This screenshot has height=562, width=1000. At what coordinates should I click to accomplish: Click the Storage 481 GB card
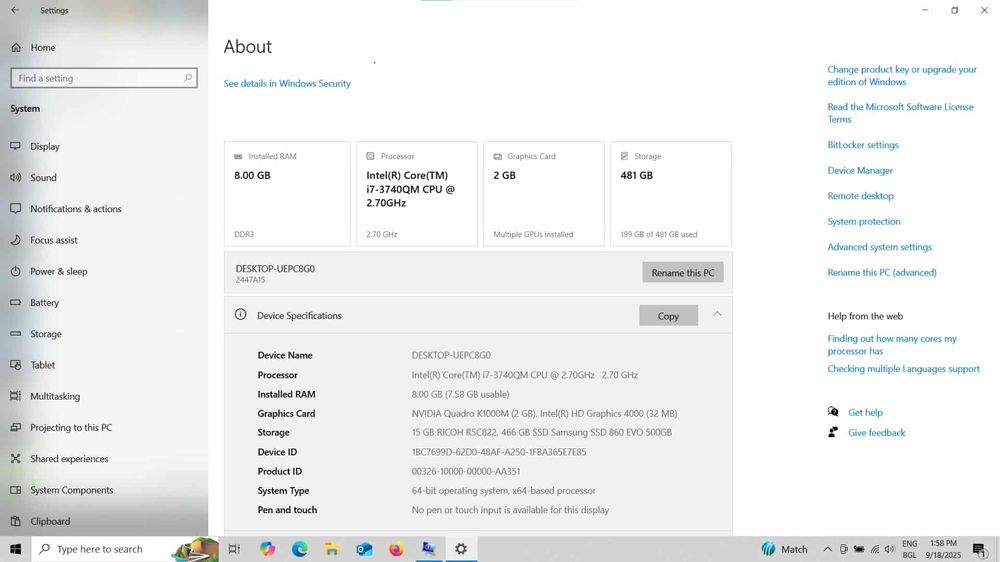[x=671, y=194]
